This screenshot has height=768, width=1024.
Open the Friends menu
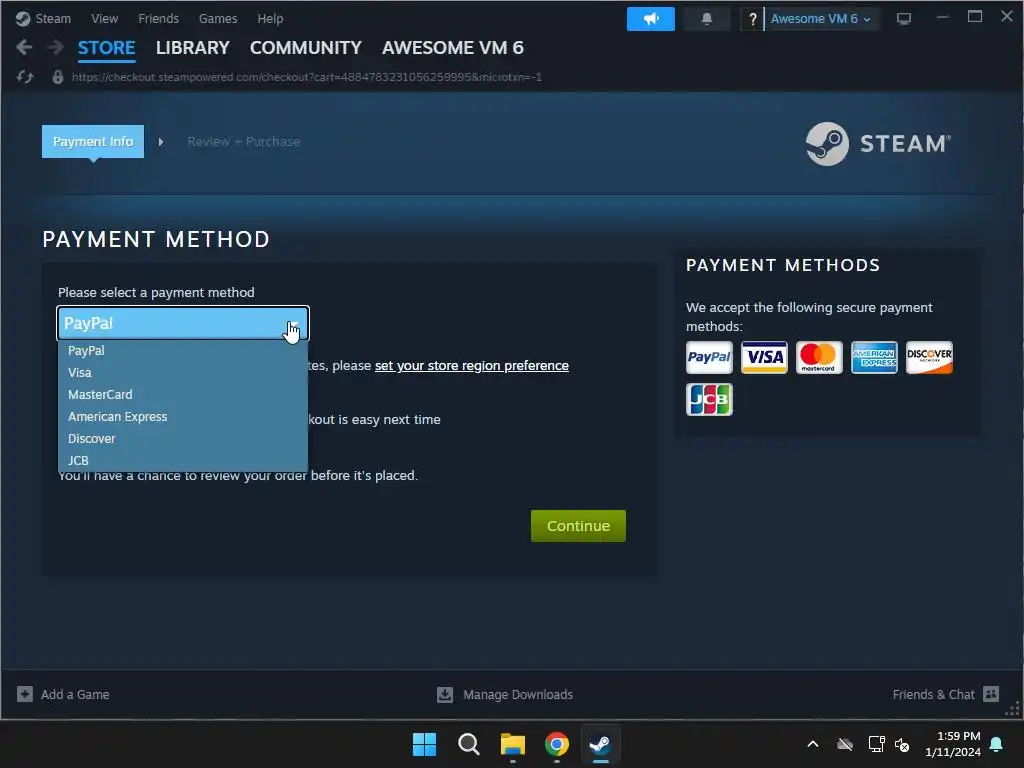(158, 18)
